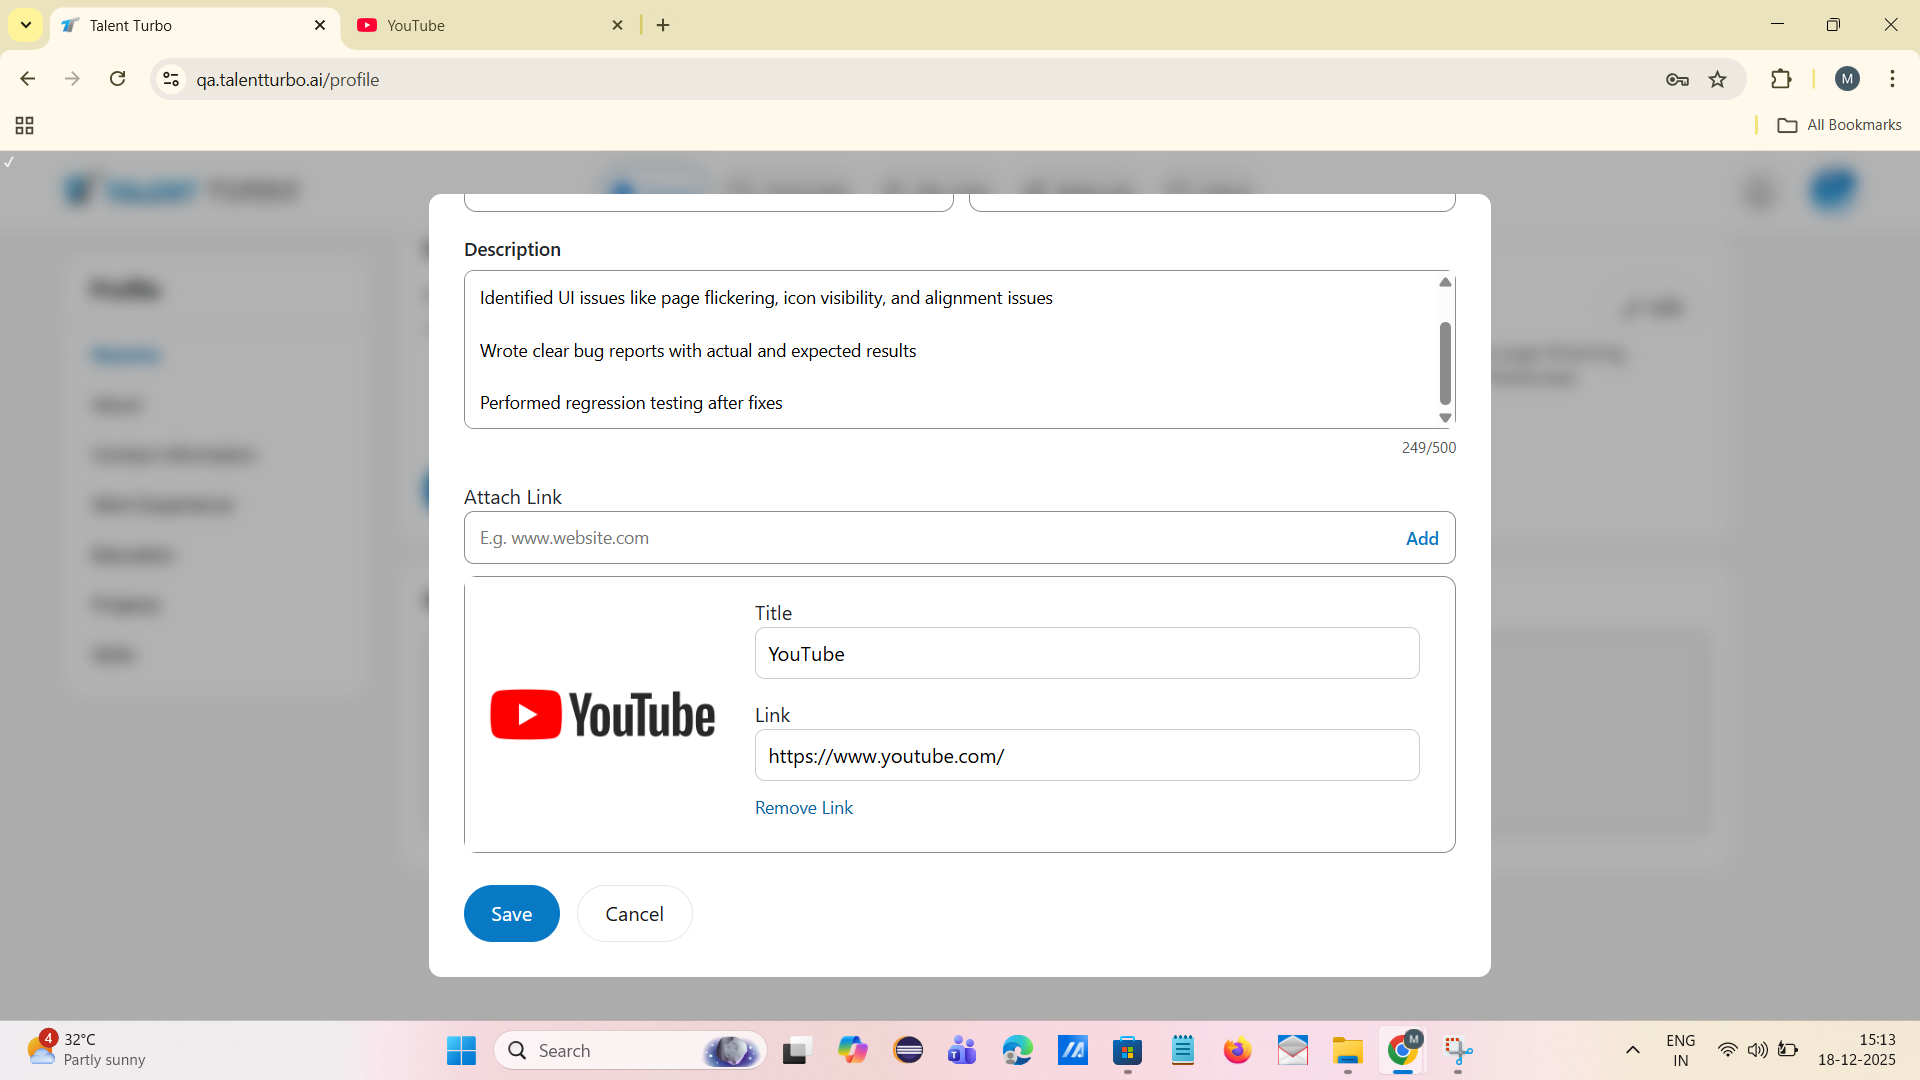Reload the Talent Turbo page

coord(118,79)
